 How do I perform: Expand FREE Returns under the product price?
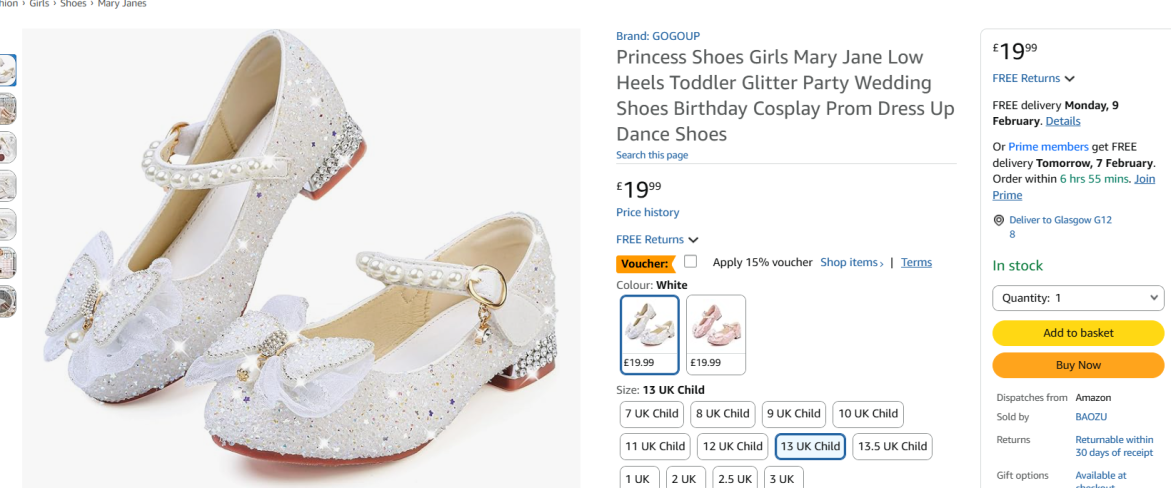(x=657, y=240)
